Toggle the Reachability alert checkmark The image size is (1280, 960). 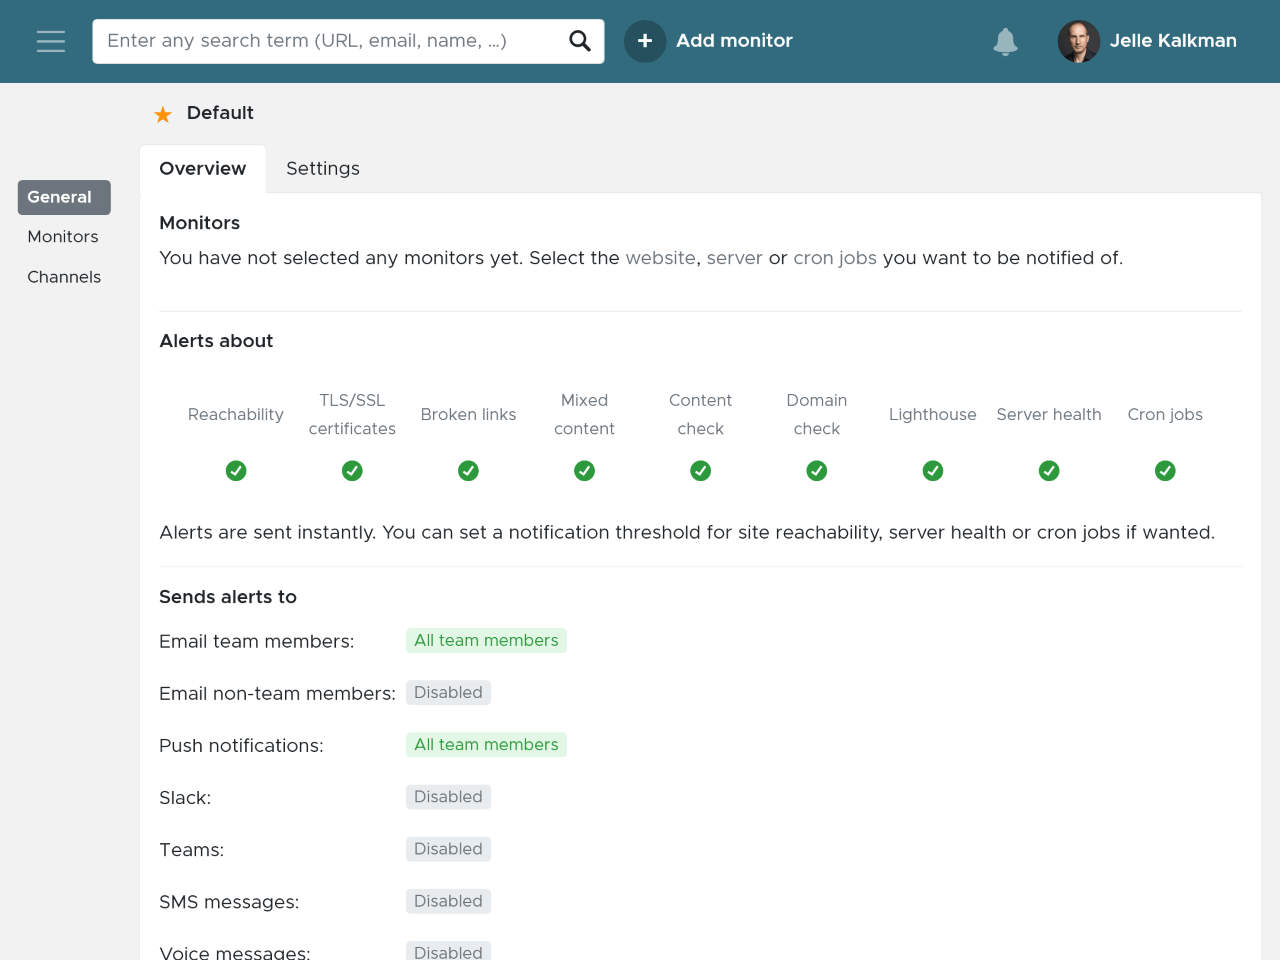pyautogui.click(x=236, y=470)
